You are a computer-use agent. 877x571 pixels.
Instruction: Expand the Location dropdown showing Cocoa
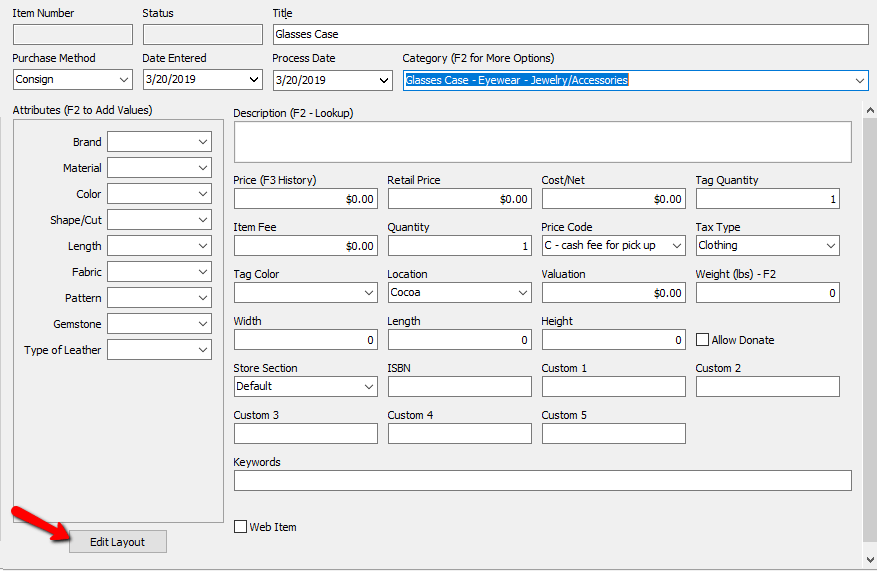pos(460,292)
